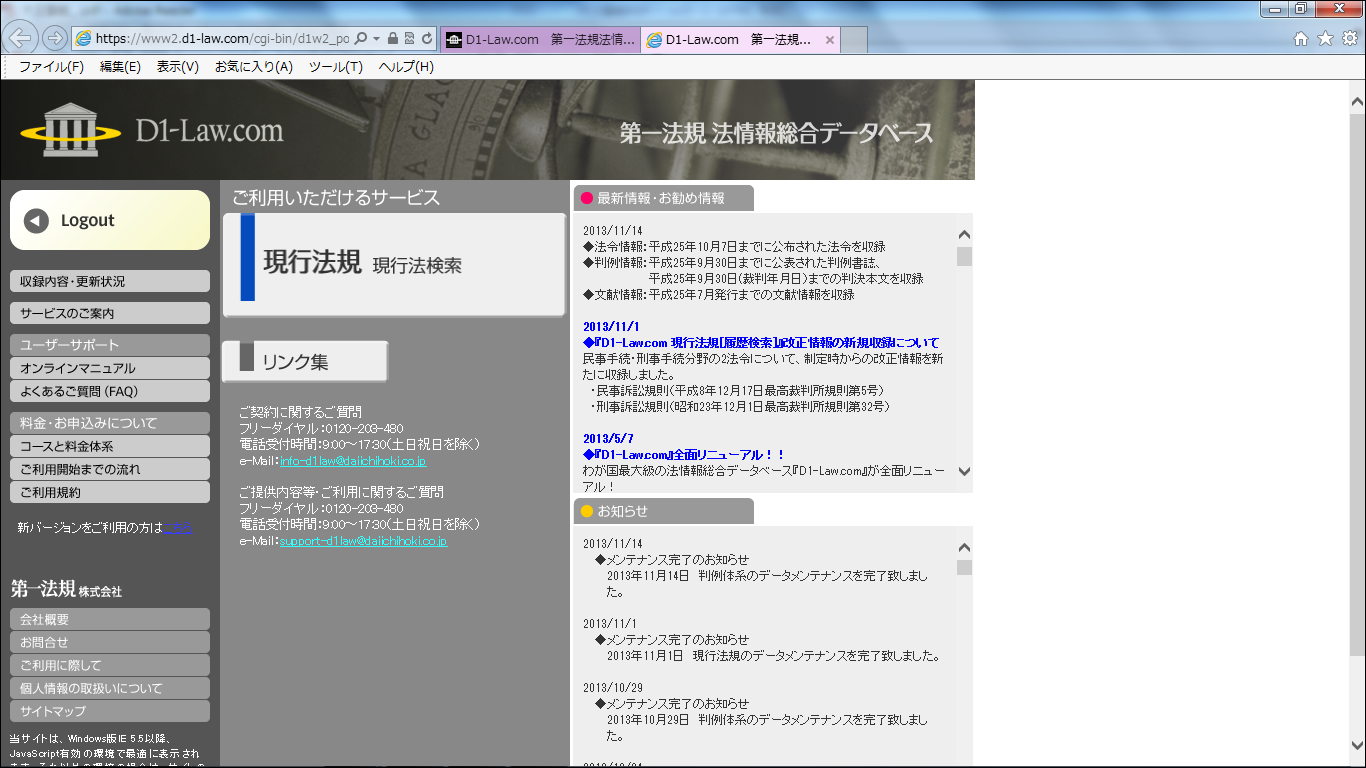The height and width of the screenshot is (768, 1366).
Task: Open a new tab with blank tab button
Action: tap(854, 40)
